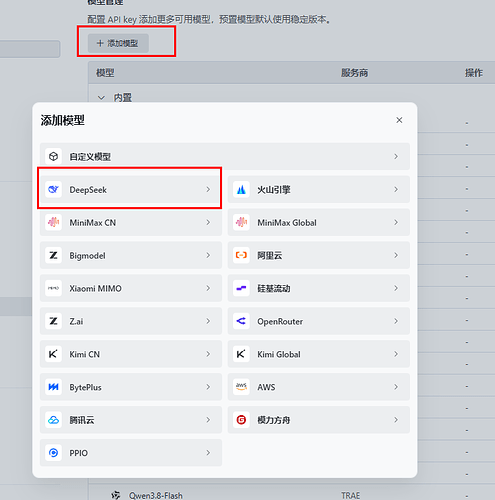Expand PPIO via its right chevron
The image size is (495, 500).
[x=208, y=453]
